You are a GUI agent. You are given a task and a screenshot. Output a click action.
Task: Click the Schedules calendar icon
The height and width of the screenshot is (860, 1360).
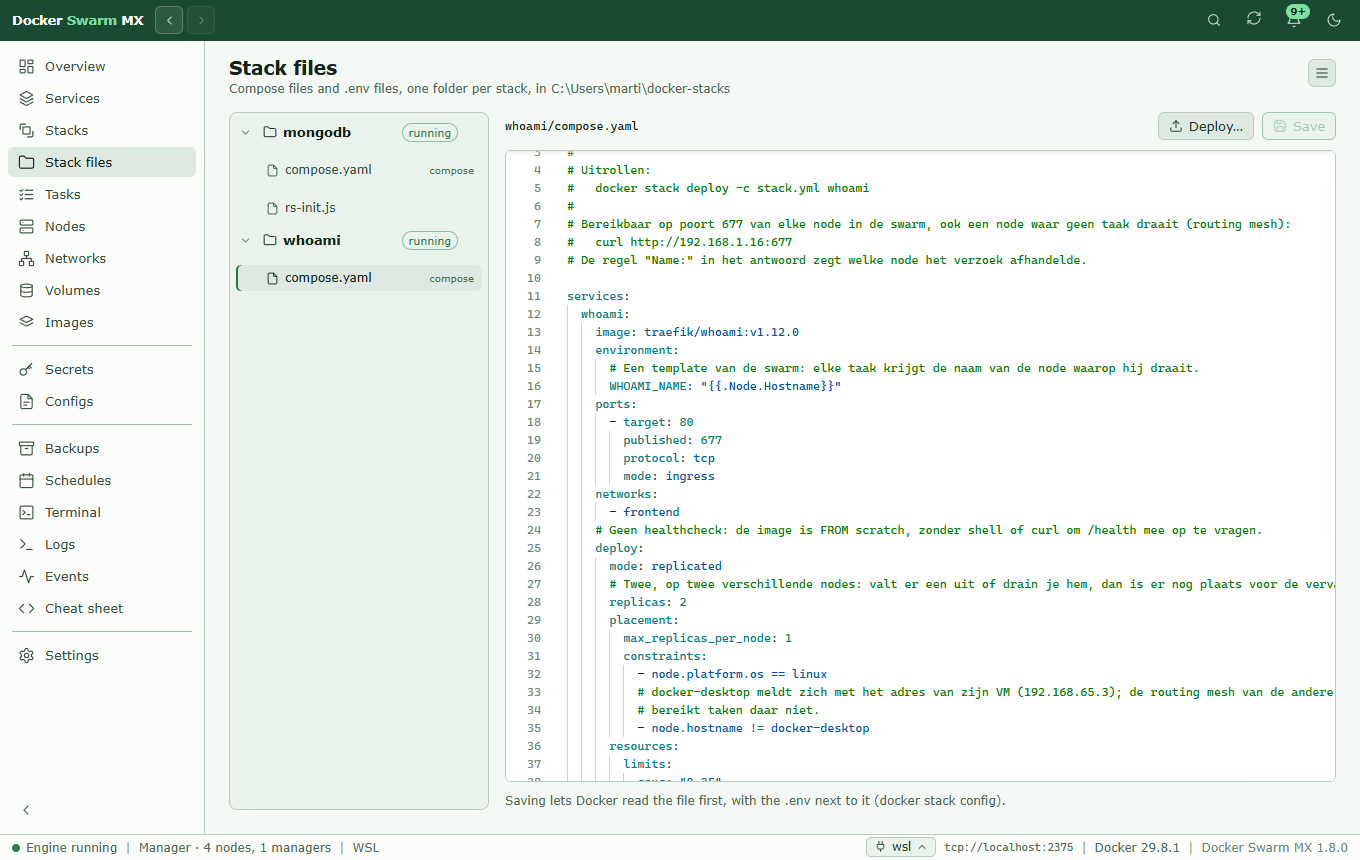pyautogui.click(x=27, y=480)
